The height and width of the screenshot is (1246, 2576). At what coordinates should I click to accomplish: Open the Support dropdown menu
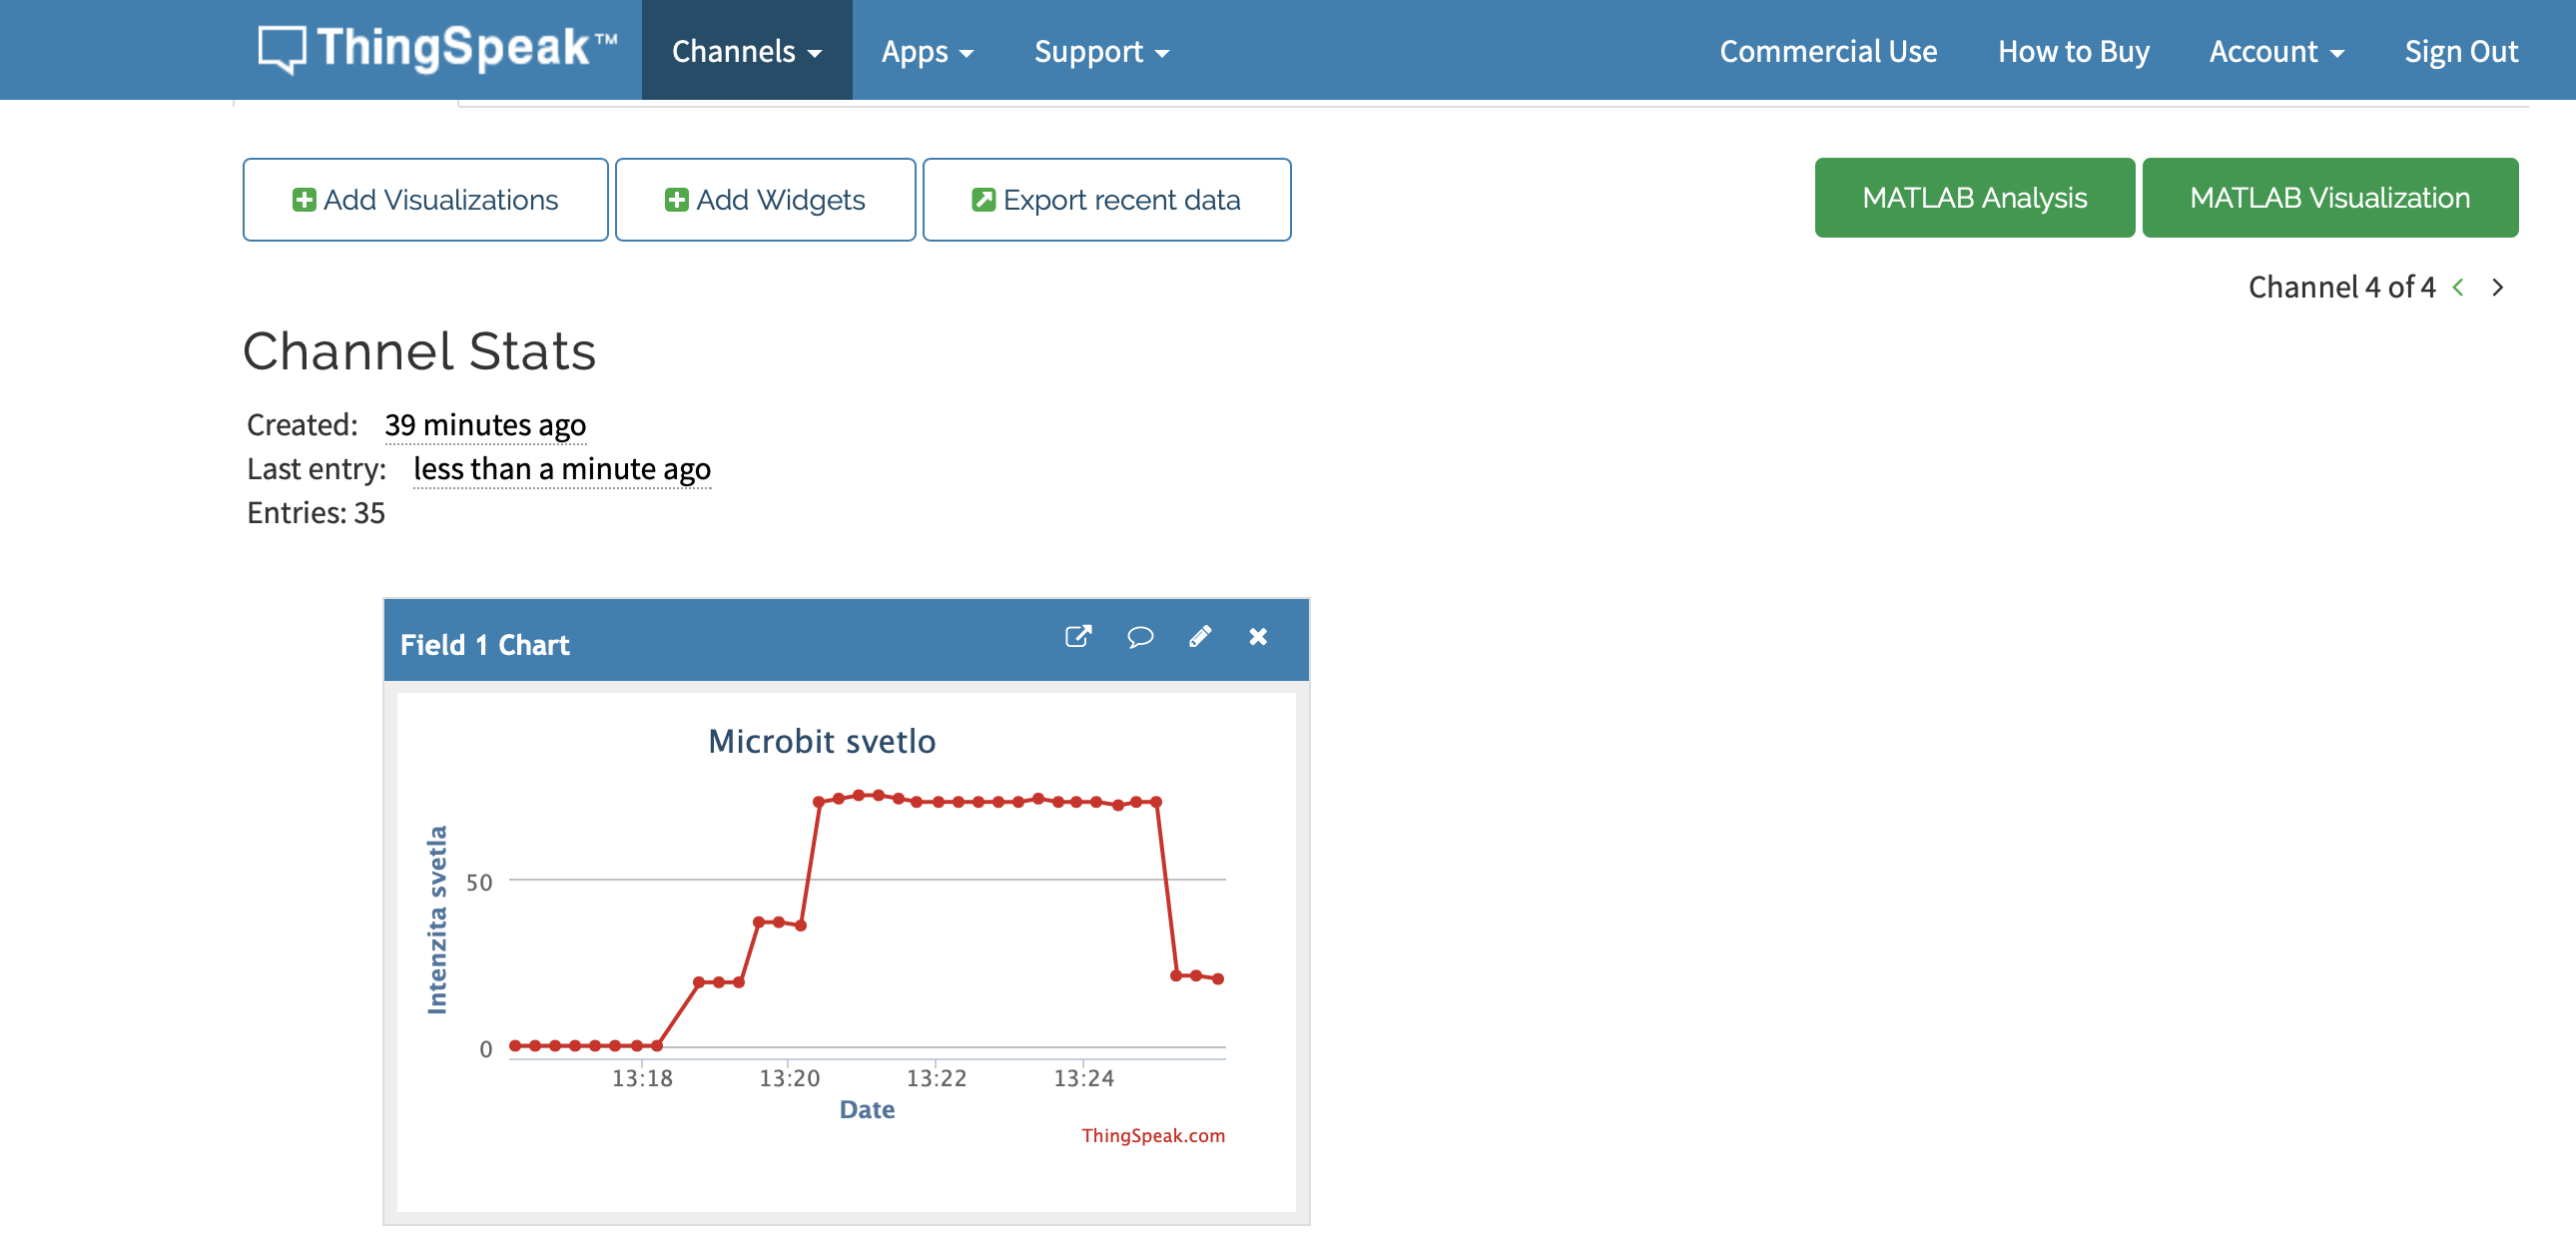1101,51
